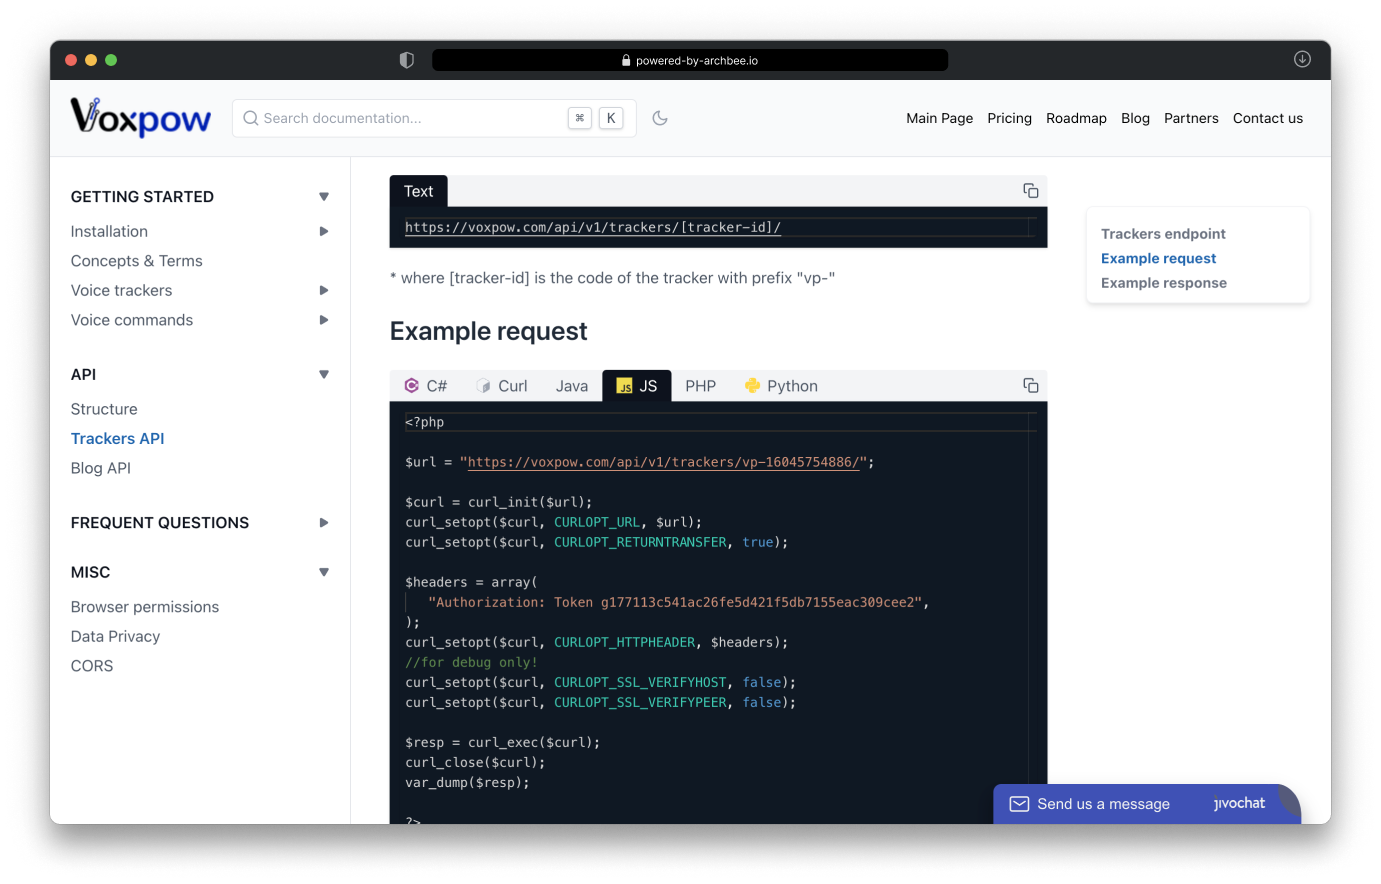Image resolution: width=1381 pixels, height=884 pixels.
Task: Select the Python code tab
Action: coord(781,386)
